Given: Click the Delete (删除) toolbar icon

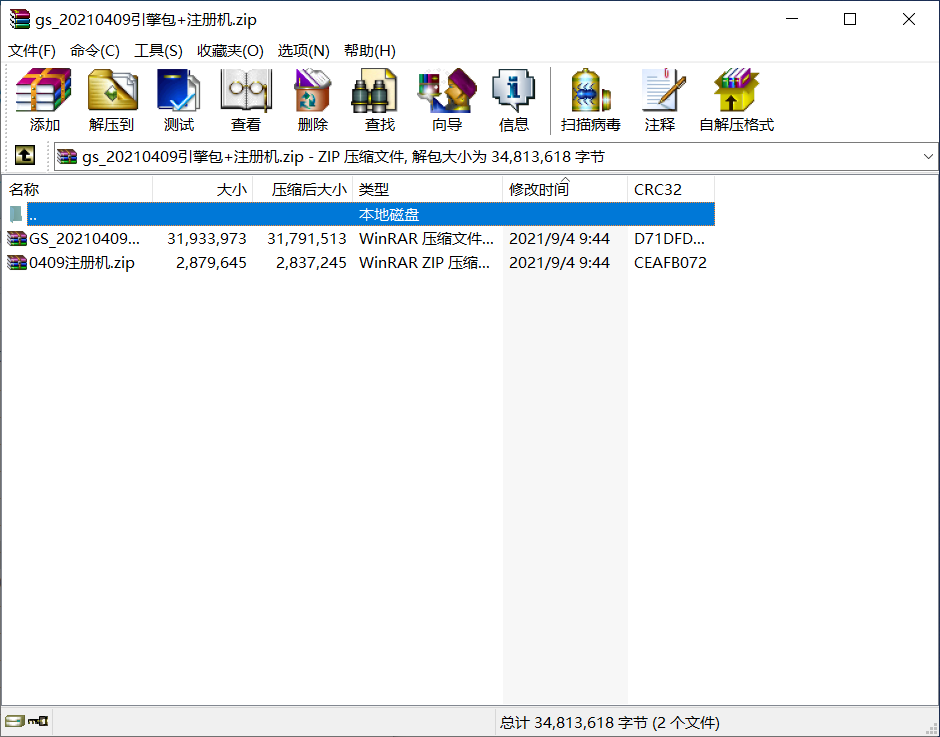Looking at the screenshot, I should 312,90.
